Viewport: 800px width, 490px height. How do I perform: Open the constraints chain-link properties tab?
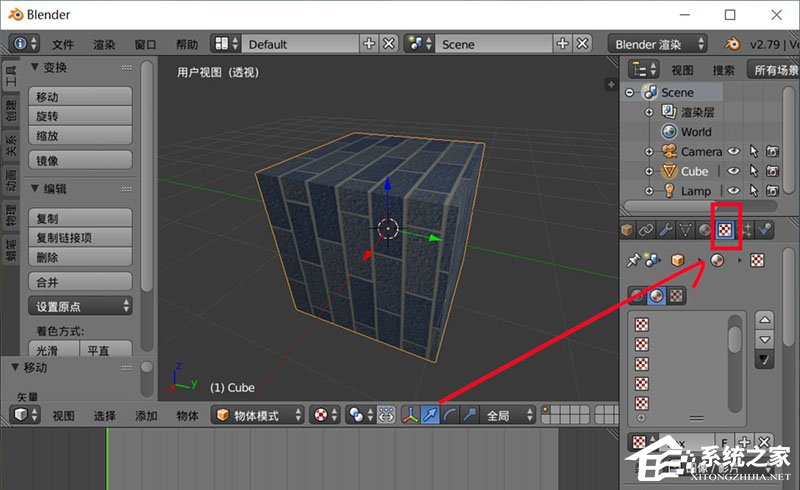tap(647, 230)
